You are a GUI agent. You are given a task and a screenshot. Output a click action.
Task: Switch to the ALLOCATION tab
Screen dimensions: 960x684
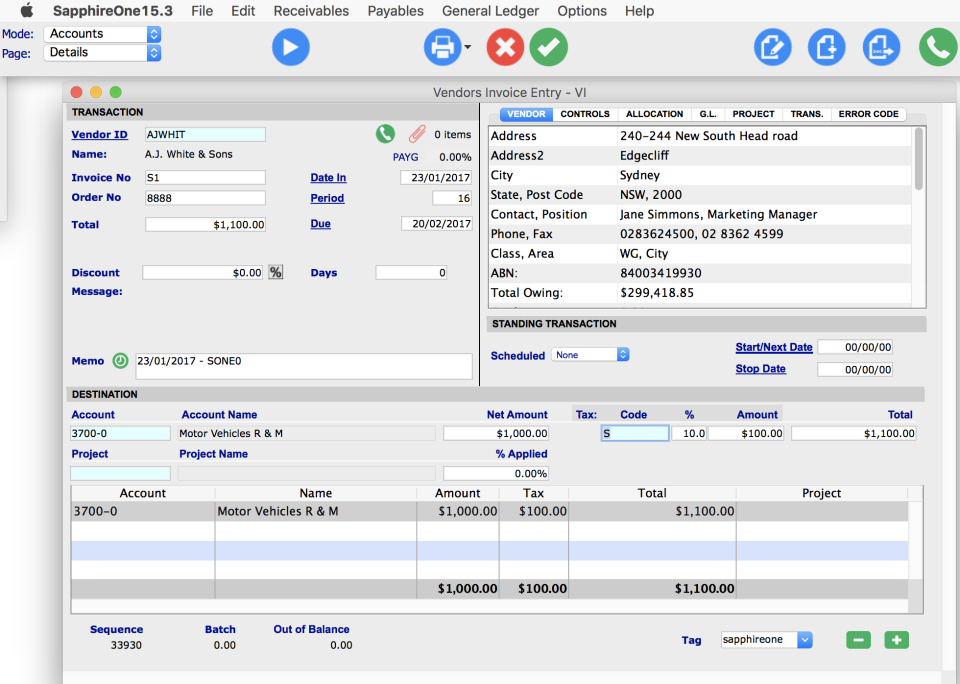654,114
